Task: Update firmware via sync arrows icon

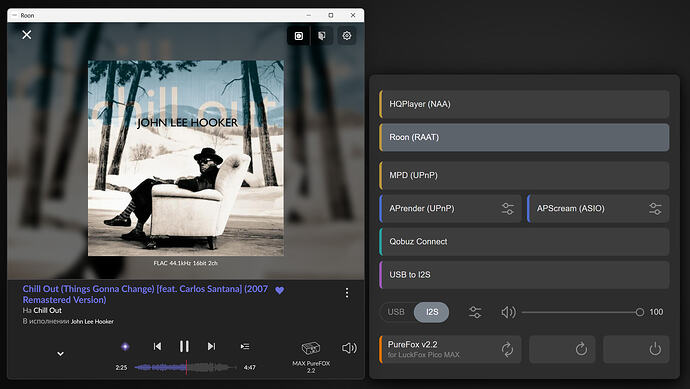Action: click(x=507, y=349)
